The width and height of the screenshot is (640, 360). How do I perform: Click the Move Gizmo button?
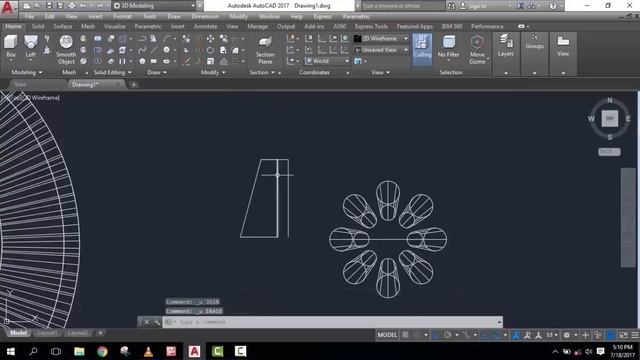tap(477, 50)
